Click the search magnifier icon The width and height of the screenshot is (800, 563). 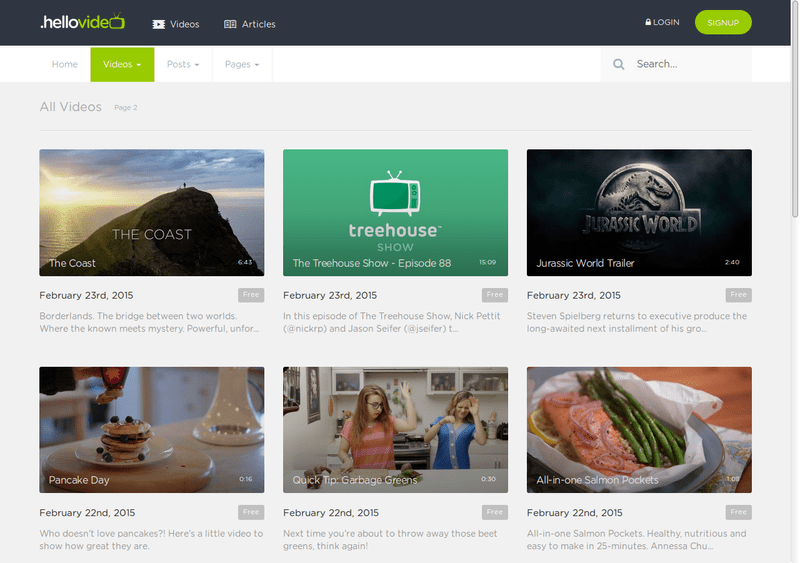(619, 64)
